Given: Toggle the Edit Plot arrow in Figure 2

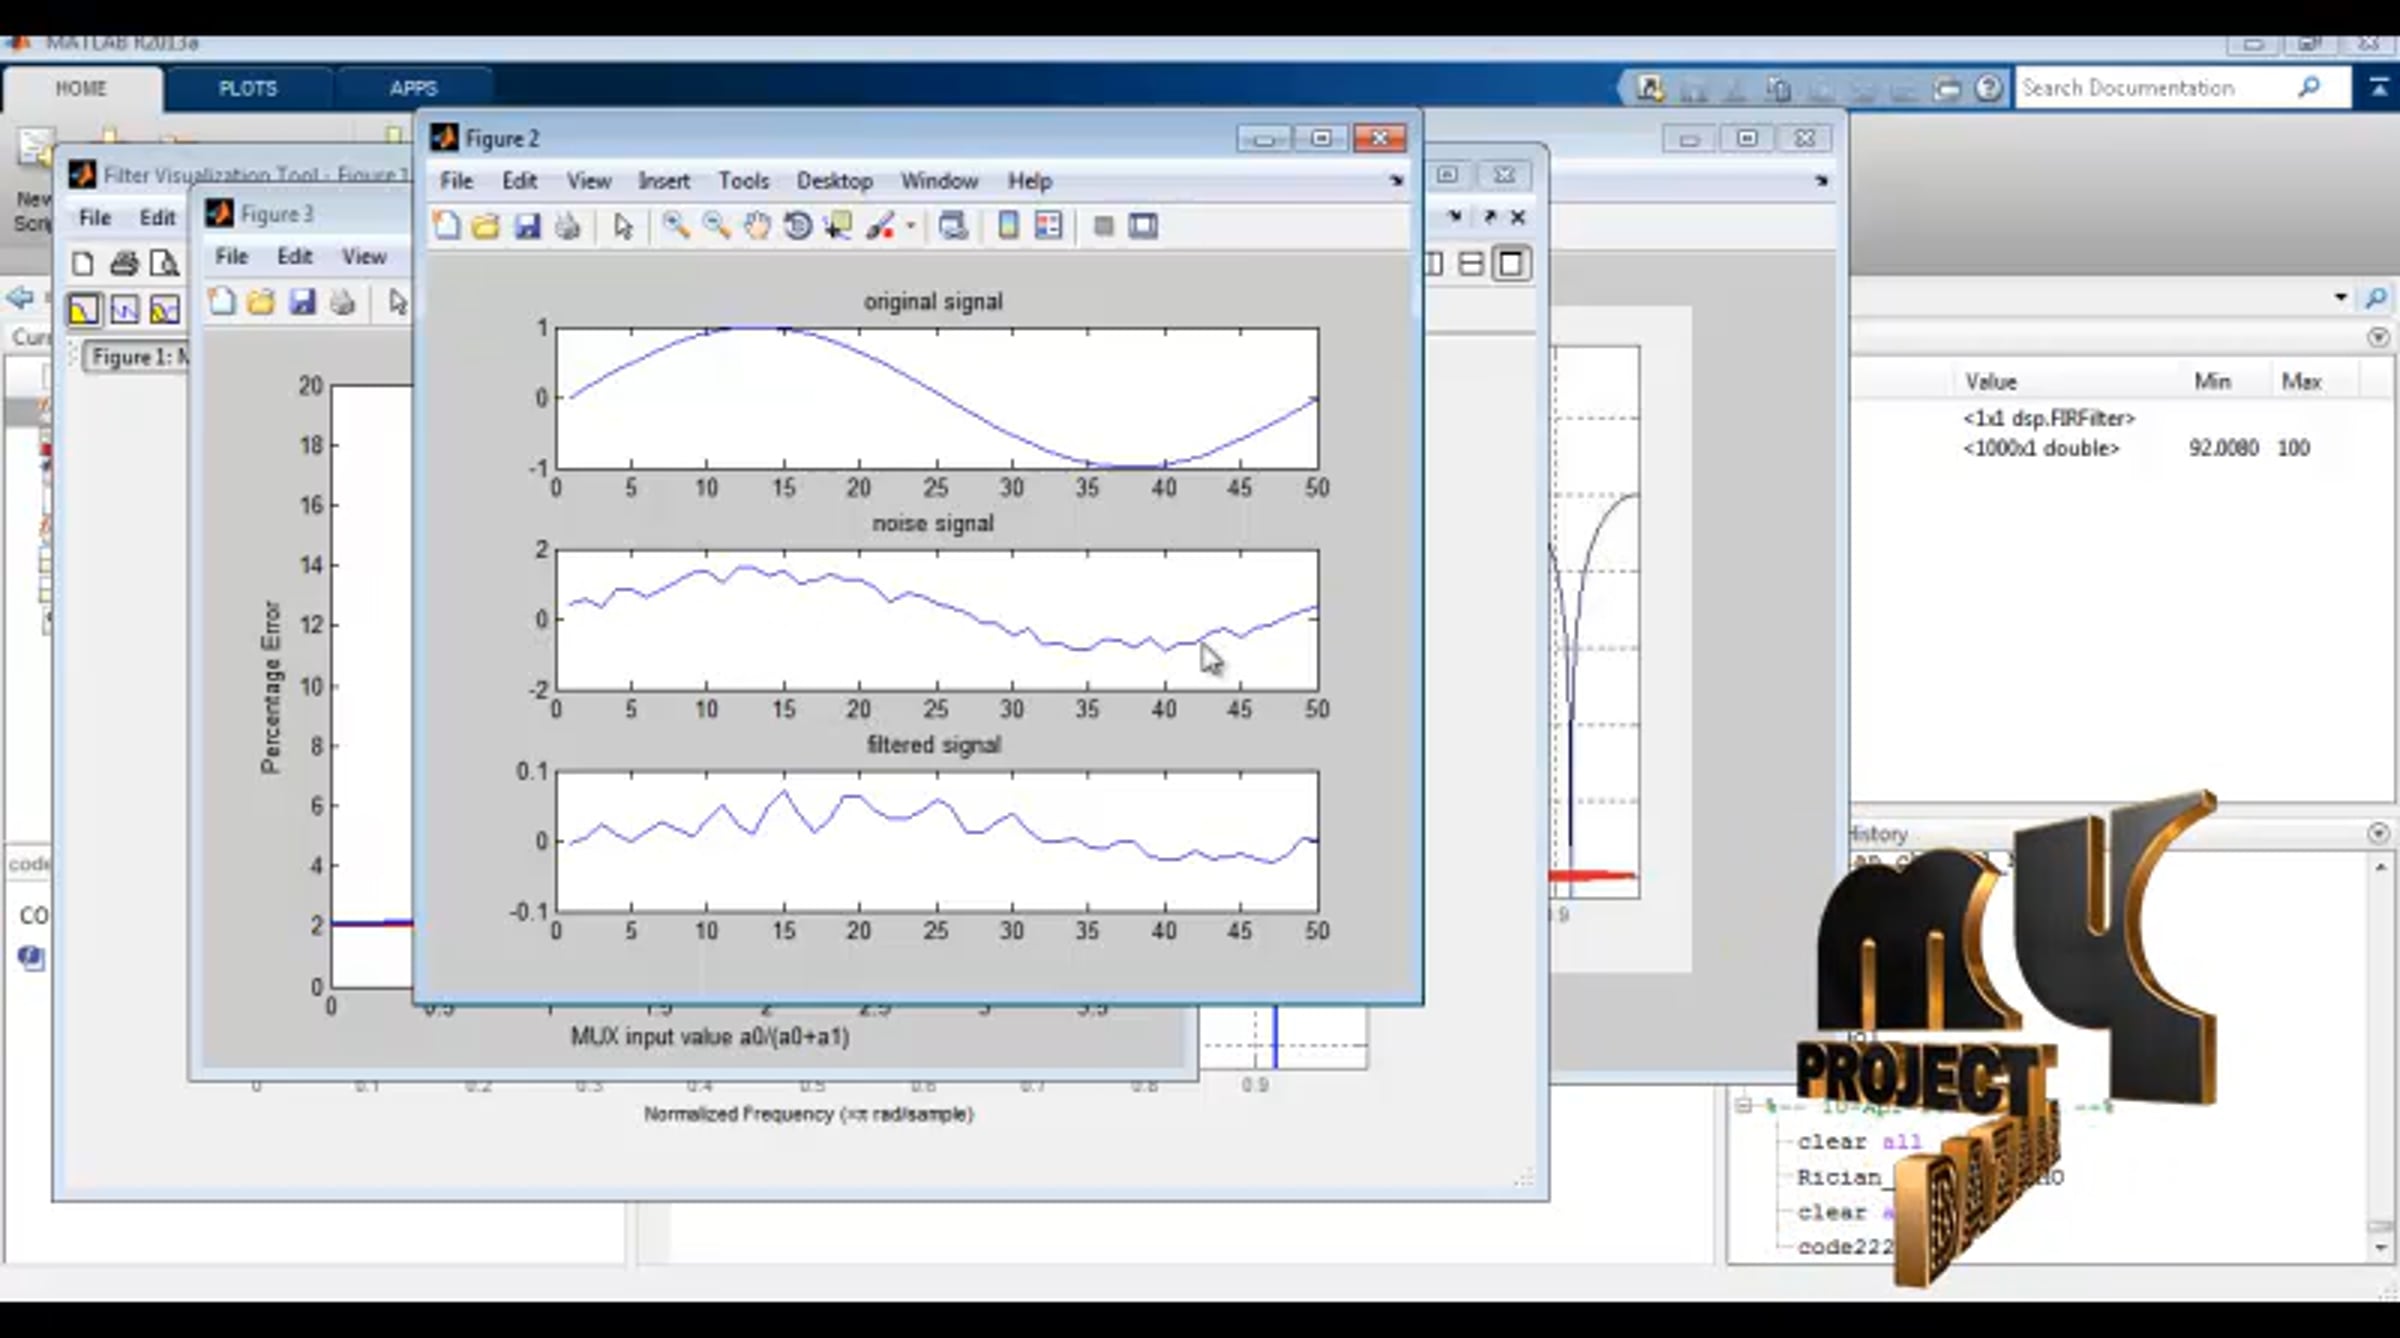Looking at the screenshot, I should click(623, 226).
